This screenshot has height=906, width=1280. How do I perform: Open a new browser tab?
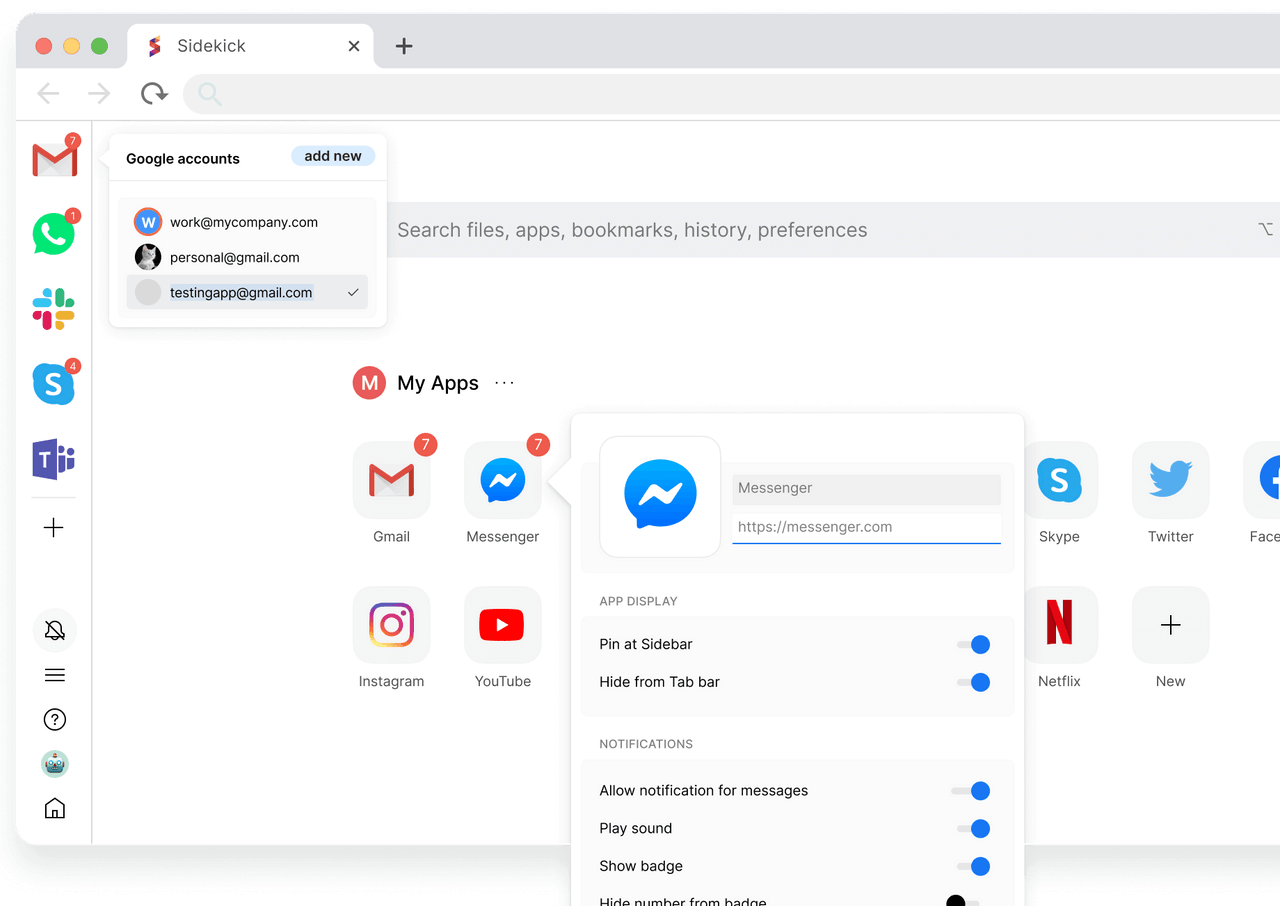tap(404, 46)
